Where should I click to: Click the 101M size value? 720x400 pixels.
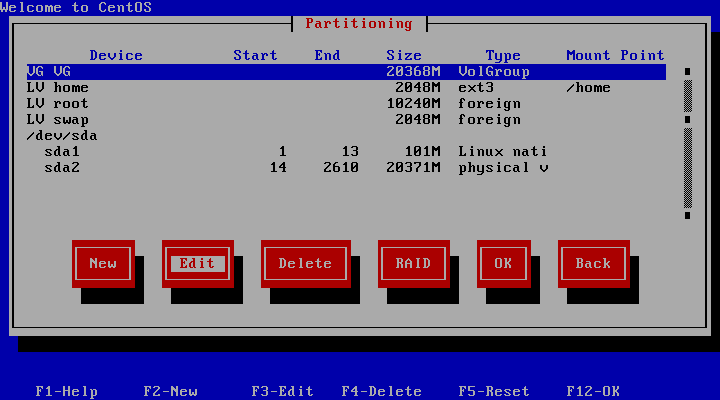422,152
